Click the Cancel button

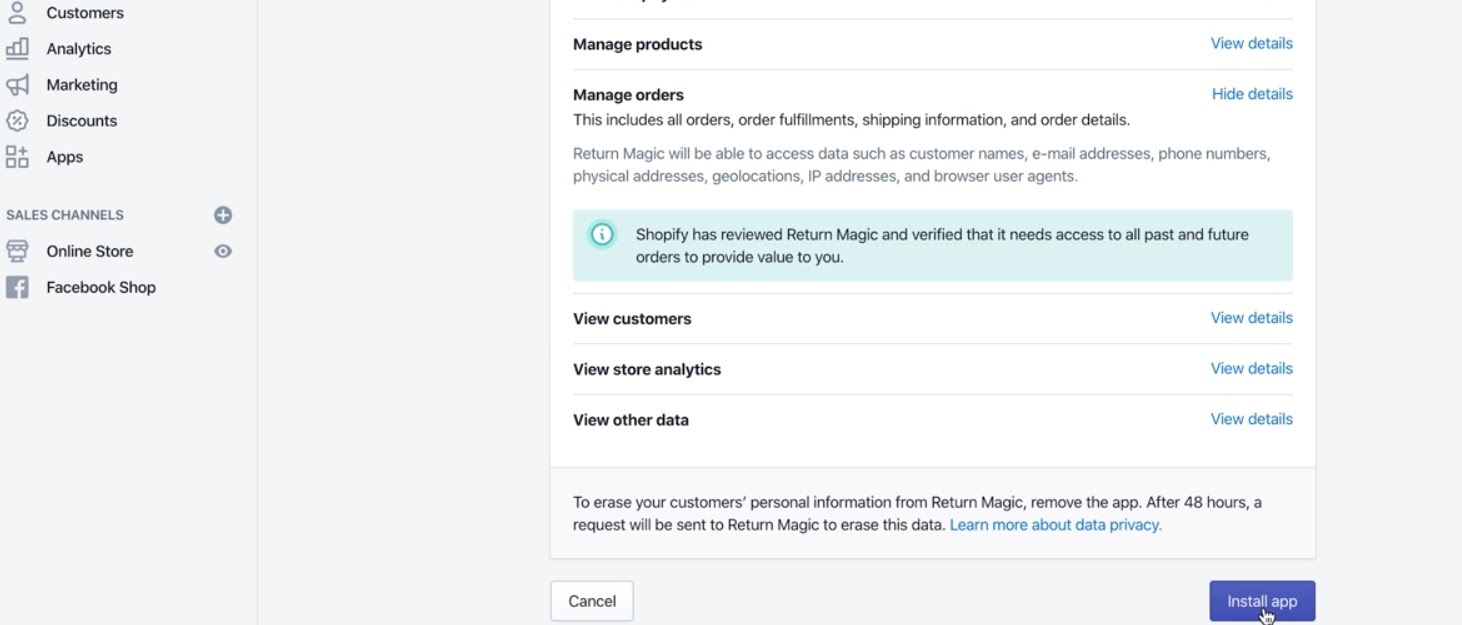pos(591,601)
